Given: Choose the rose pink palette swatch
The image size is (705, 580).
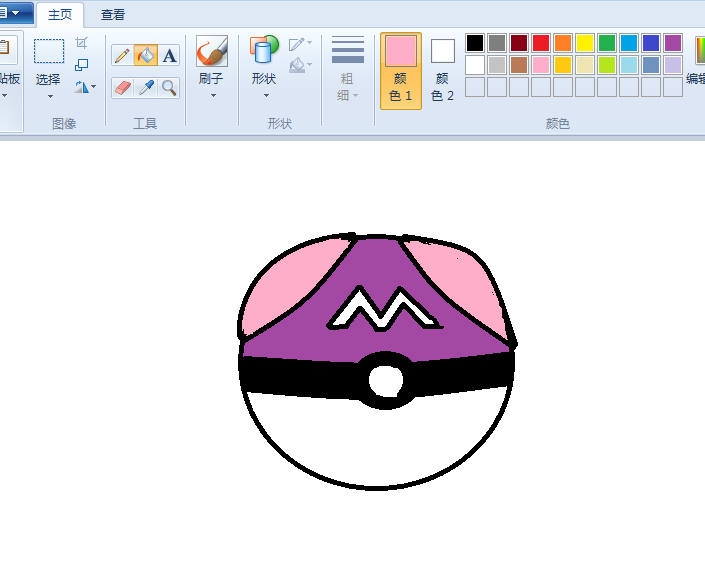Looking at the screenshot, I should [541, 65].
